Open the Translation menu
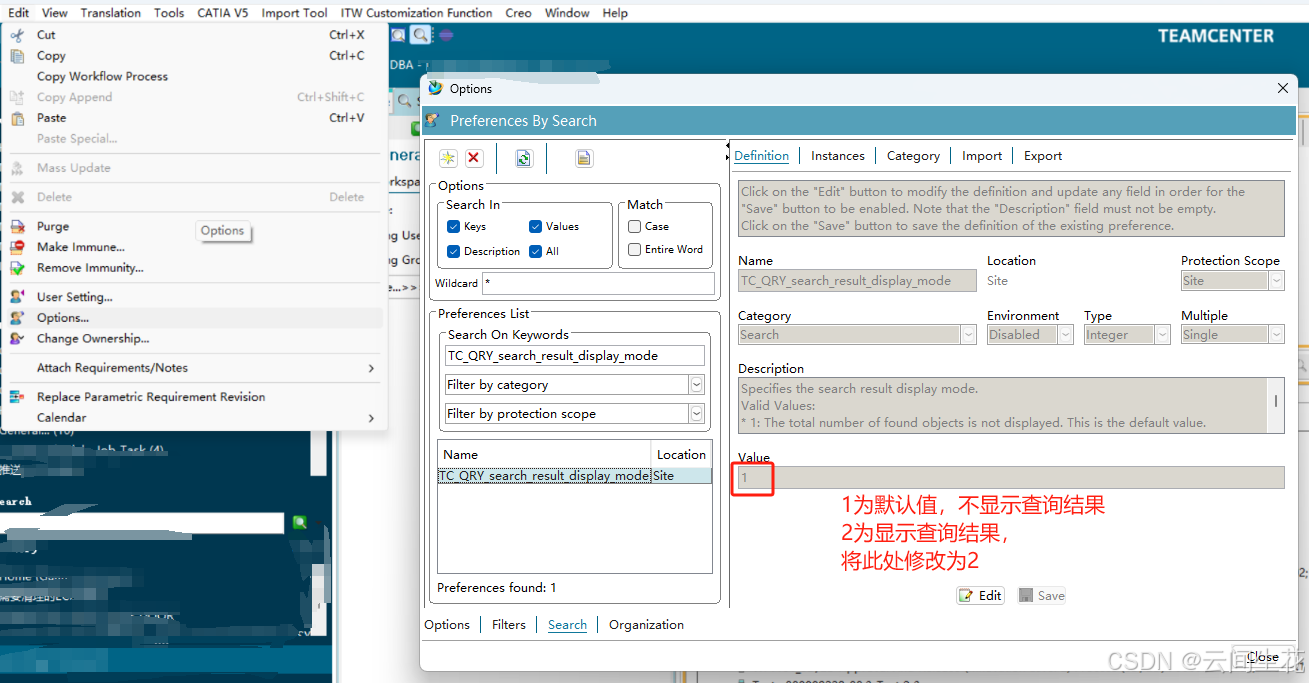This screenshot has height=683, width=1309. pyautogui.click(x=111, y=13)
